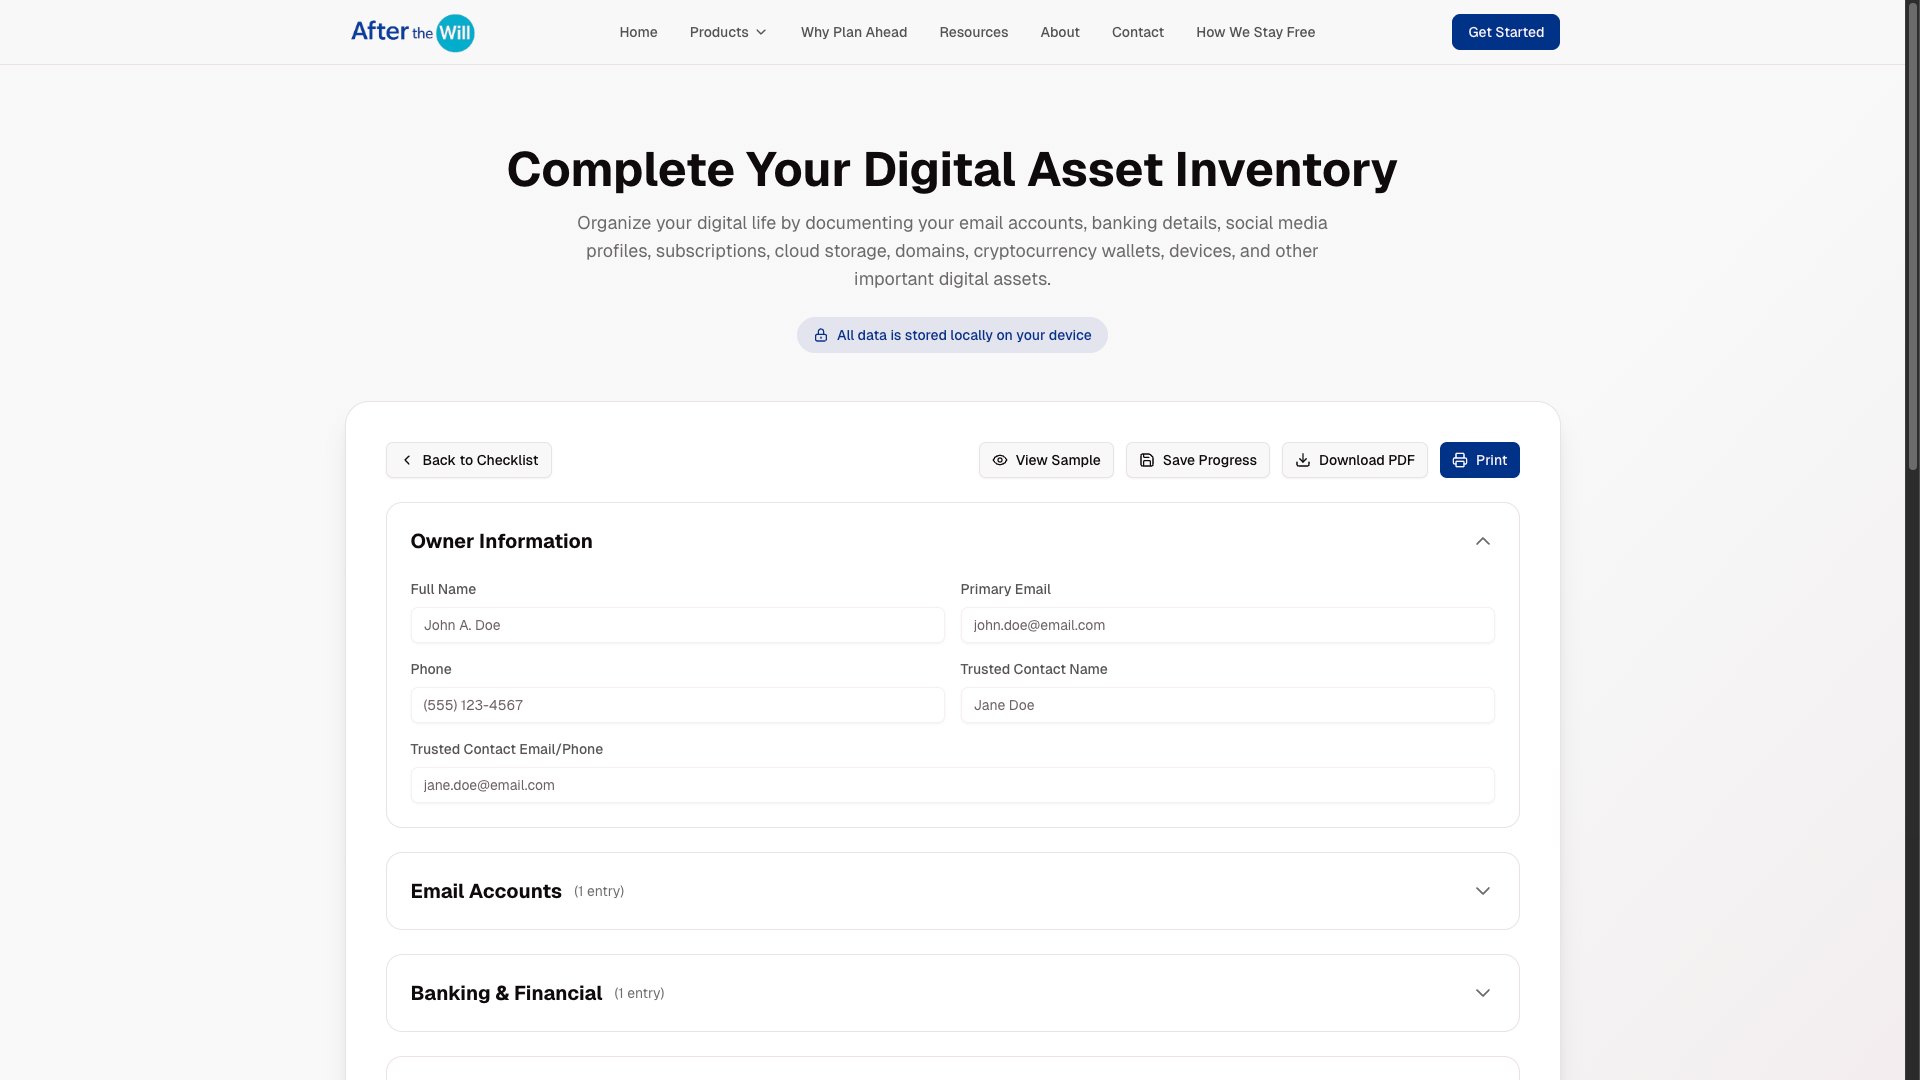Viewport: 1920px width, 1080px height.
Task: Open the Contact page
Action: click(1137, 32)
